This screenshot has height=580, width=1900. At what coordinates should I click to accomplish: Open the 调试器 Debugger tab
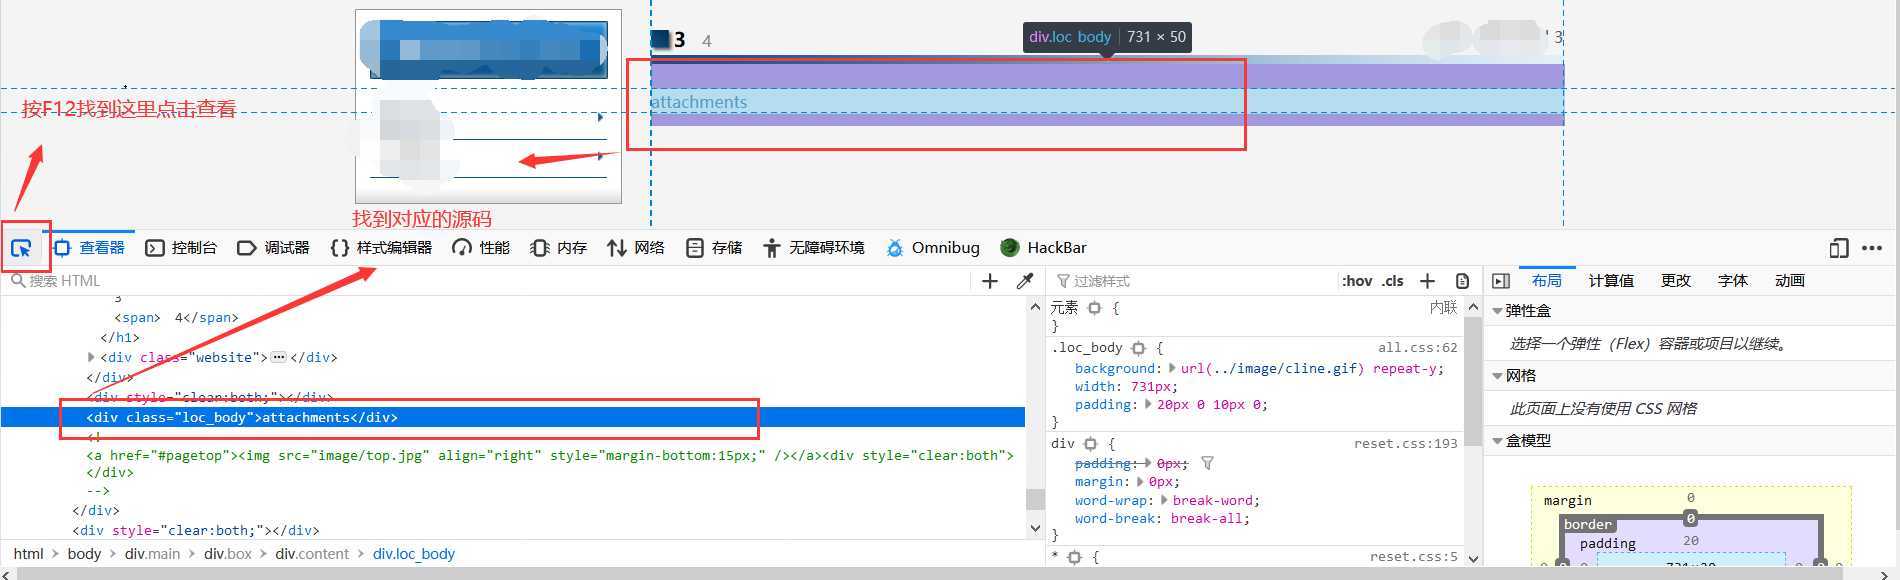pyautogui.click(x=273, y=248)
